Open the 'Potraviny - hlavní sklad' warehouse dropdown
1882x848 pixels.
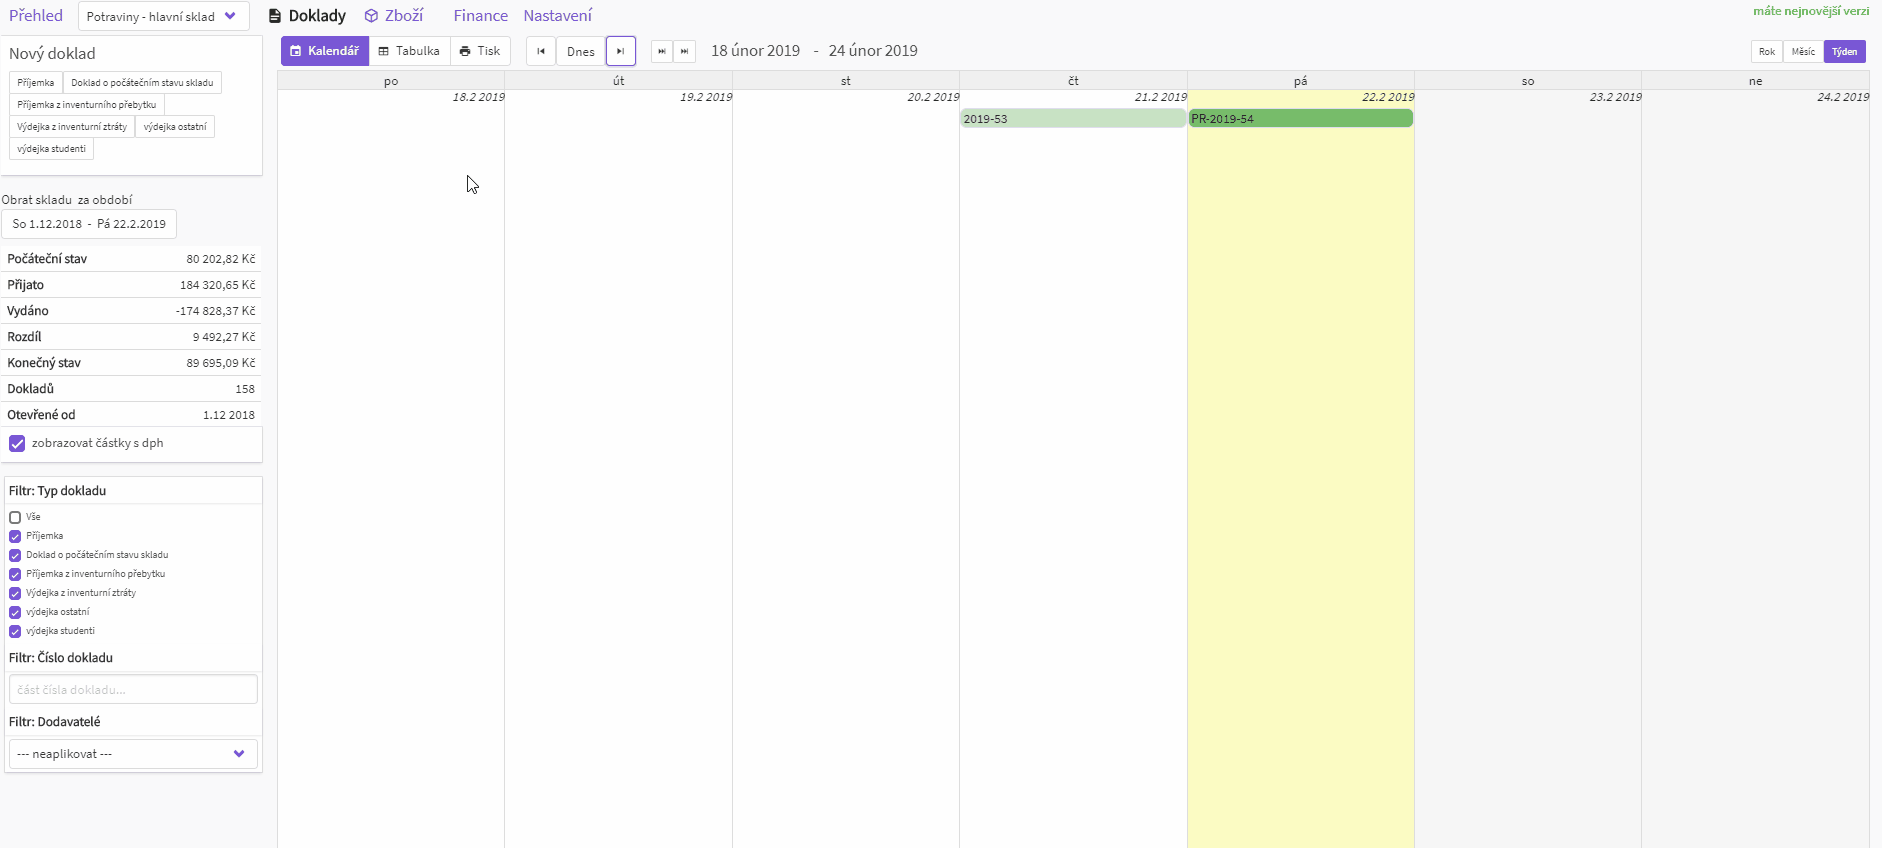163,16
